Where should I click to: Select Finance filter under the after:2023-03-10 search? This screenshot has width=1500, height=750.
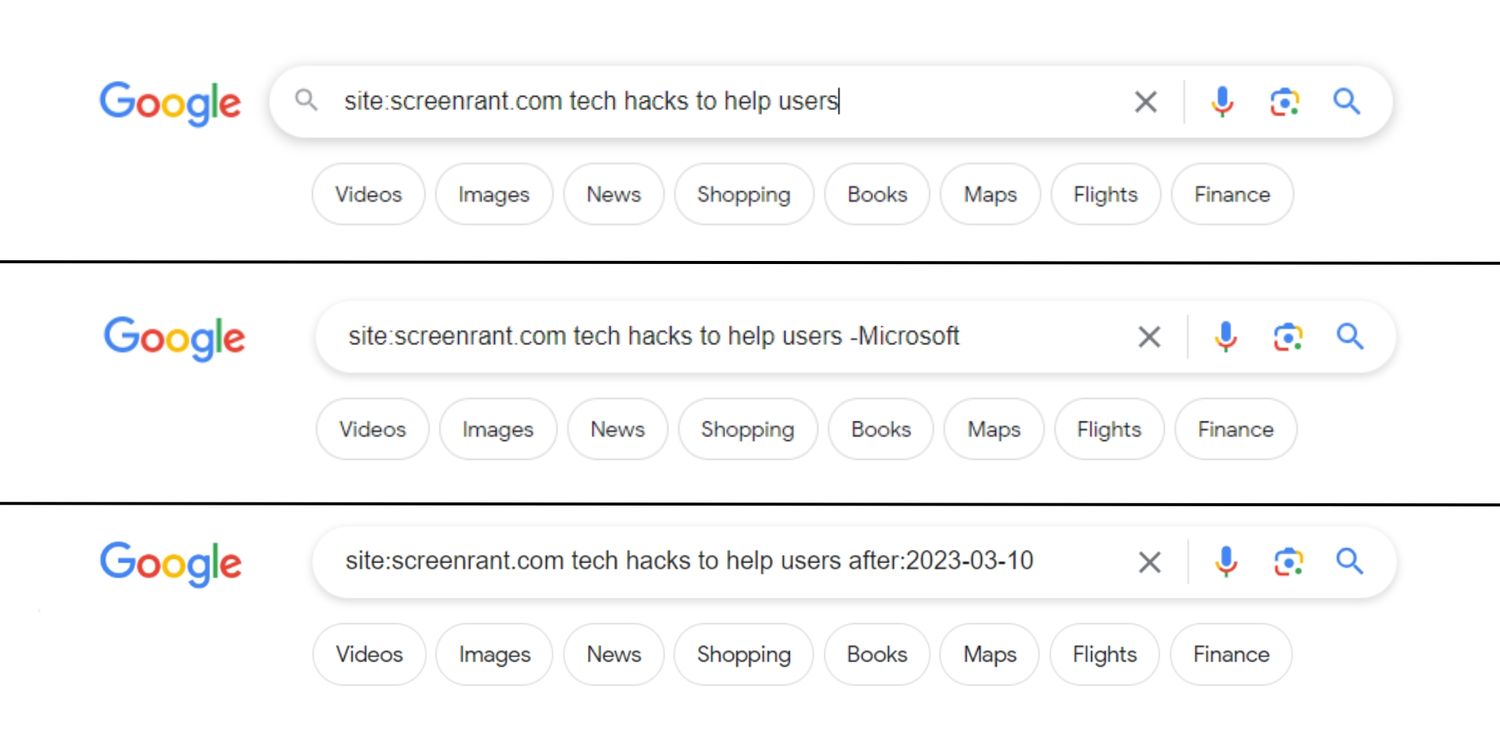tap(1231, 654)
